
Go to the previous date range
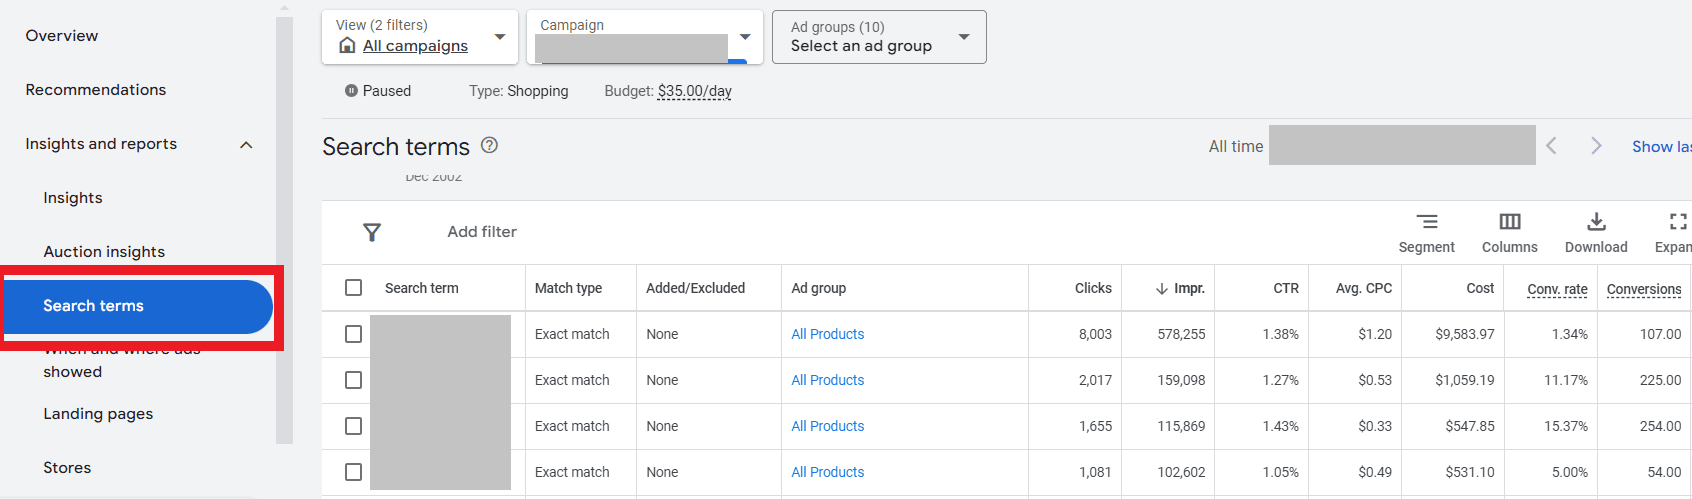1551,146
